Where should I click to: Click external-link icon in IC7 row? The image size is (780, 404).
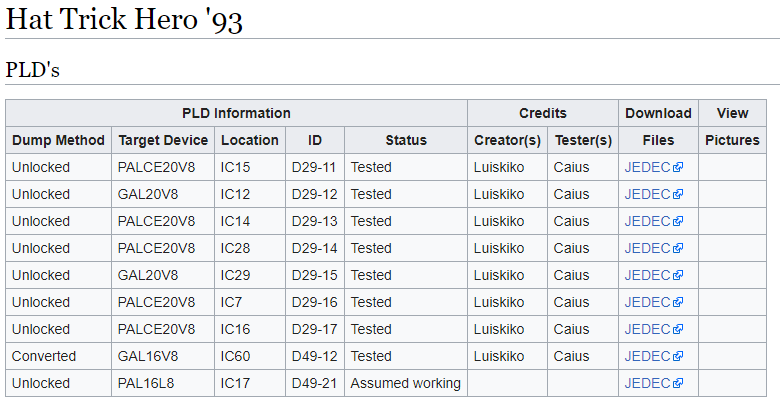[x=678, y=302]
